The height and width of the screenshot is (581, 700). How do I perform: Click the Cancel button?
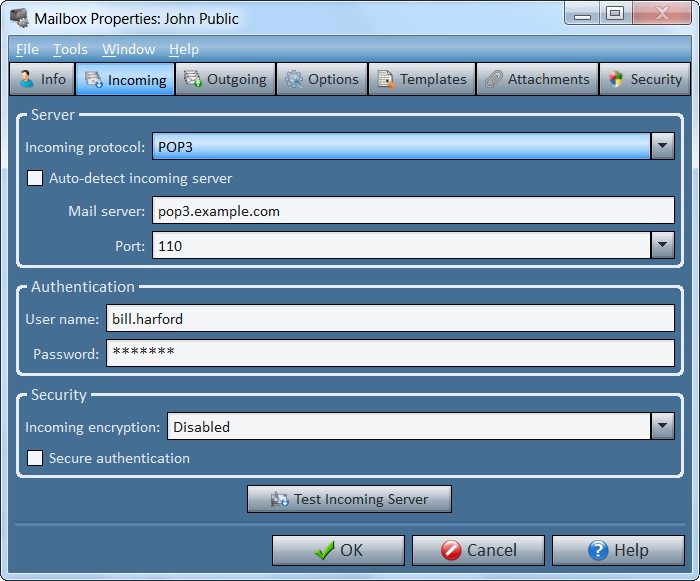pos(478,550)
